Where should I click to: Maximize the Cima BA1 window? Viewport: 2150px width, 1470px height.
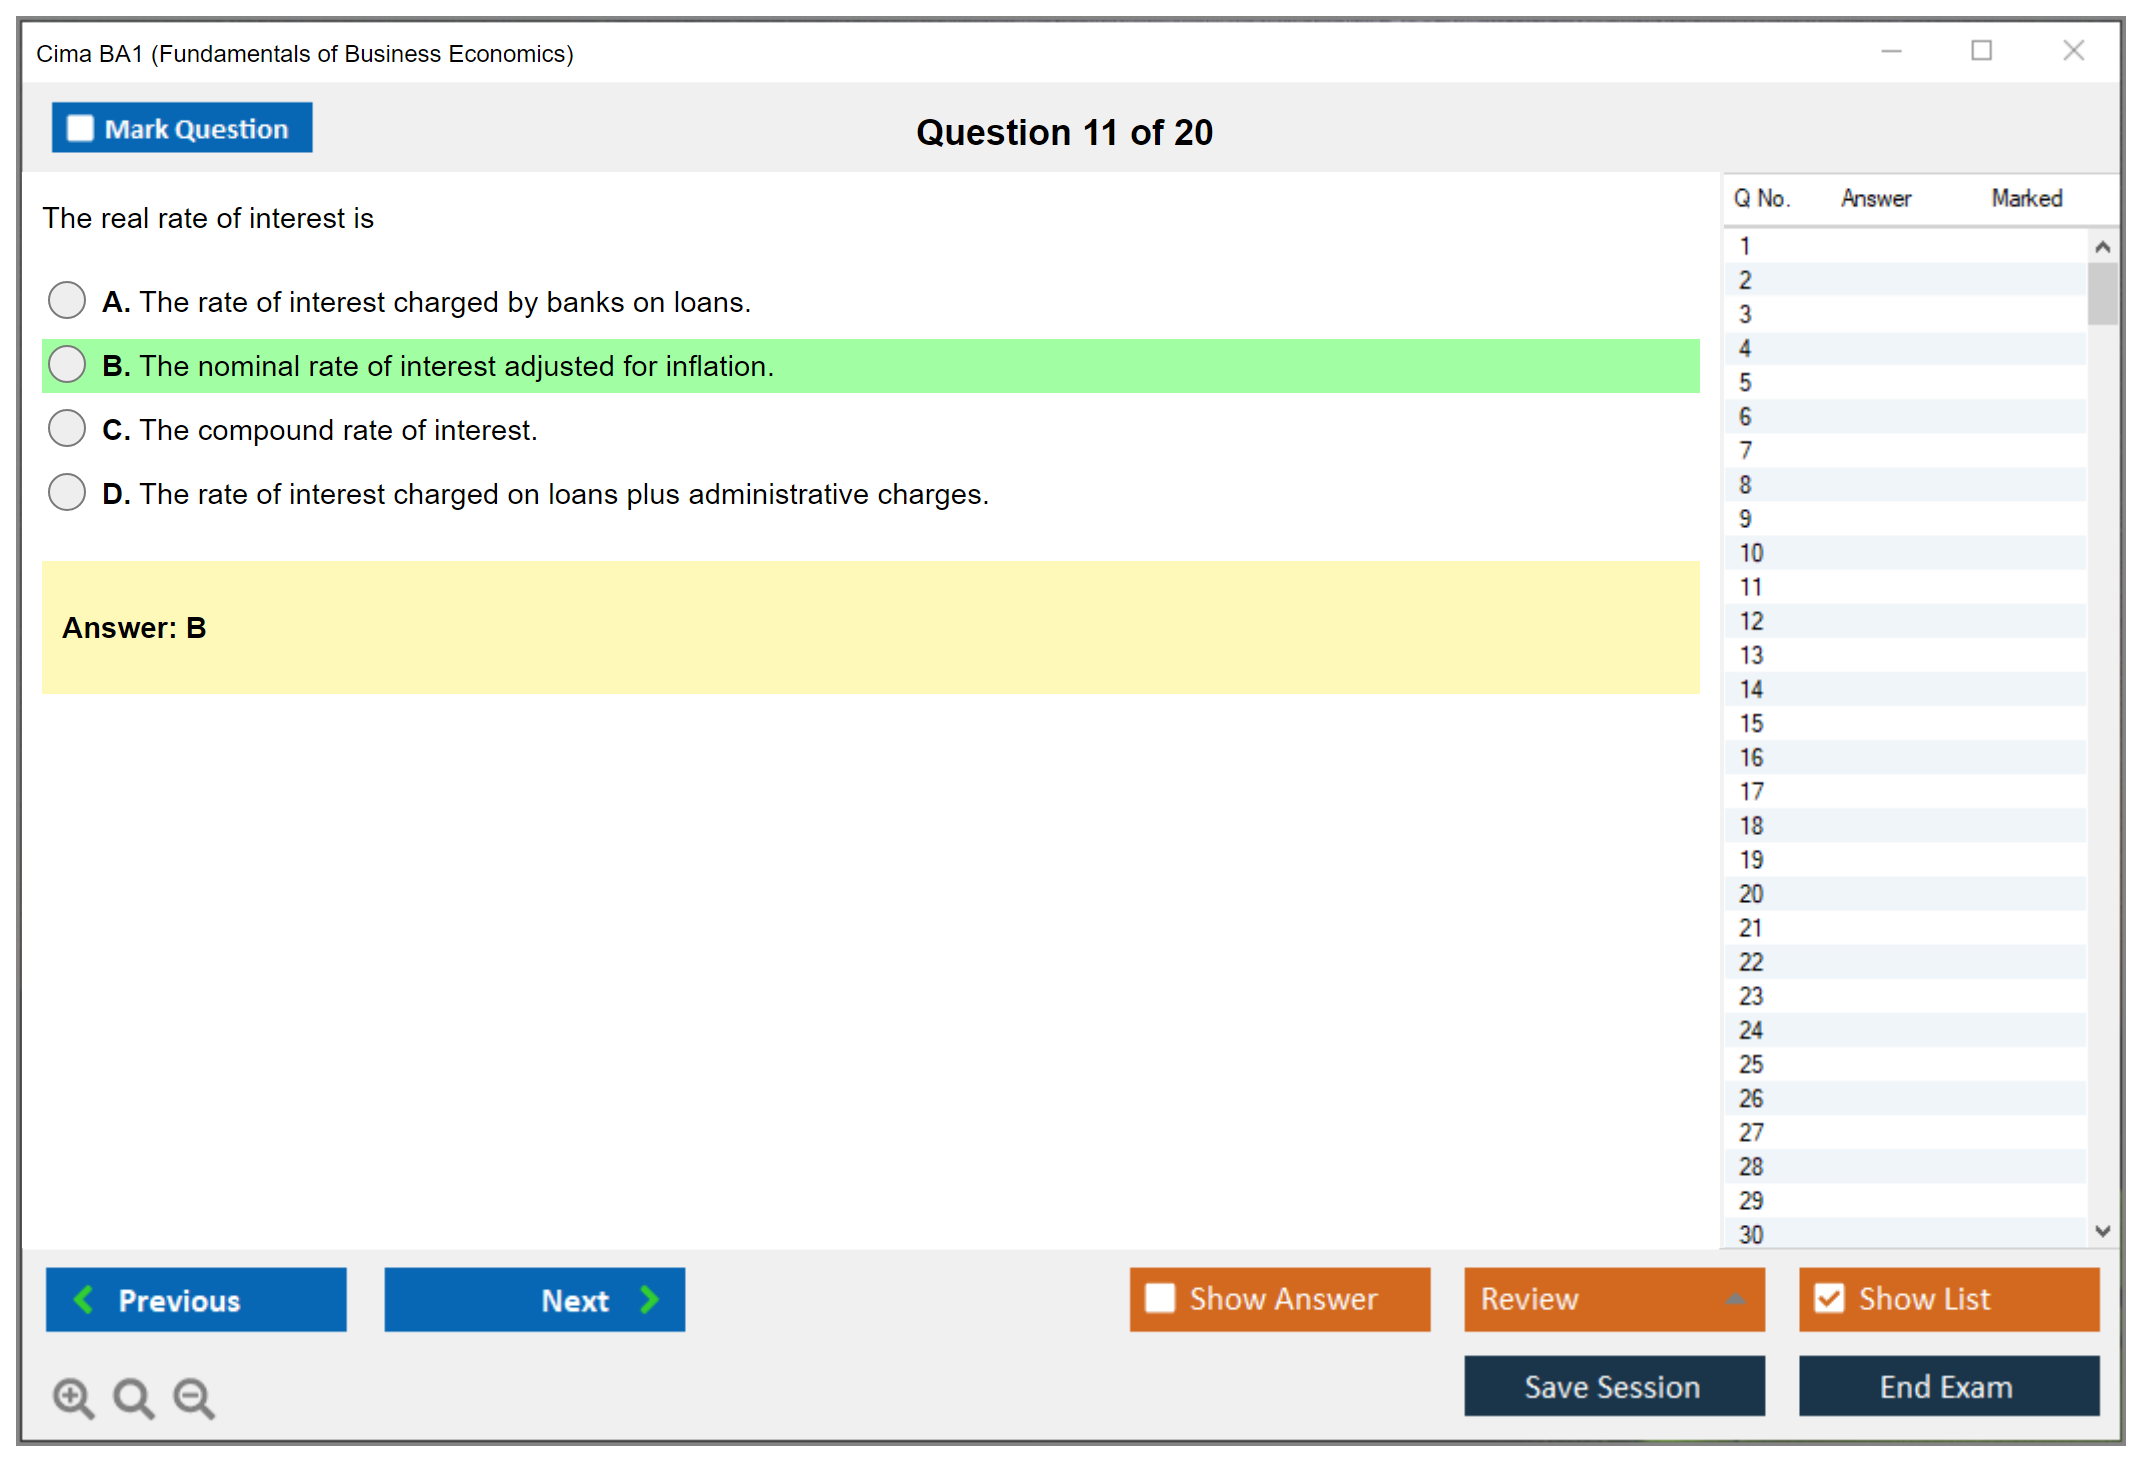1981,51
